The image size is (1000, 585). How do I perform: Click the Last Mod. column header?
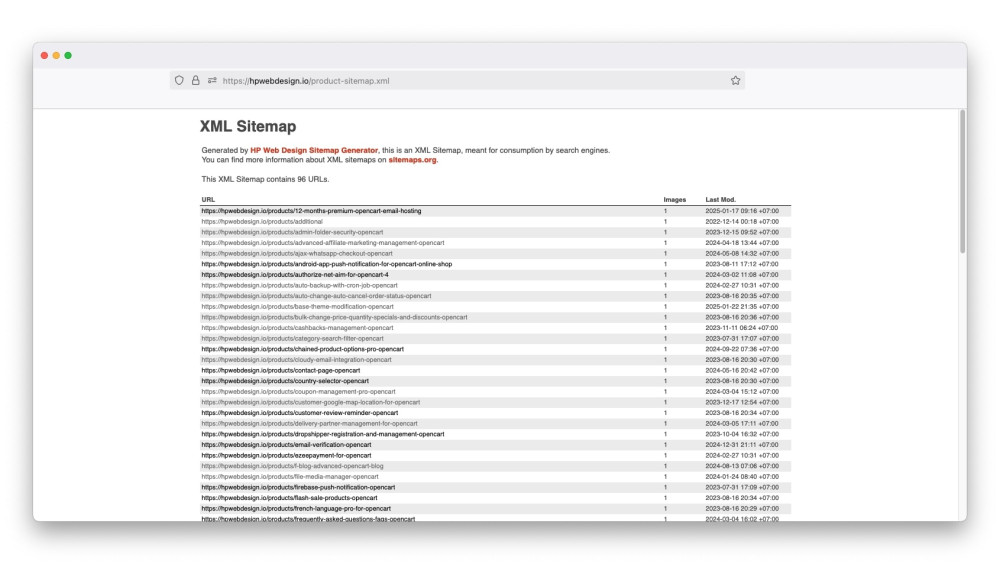pyautogui.click(x=720, y=200)
